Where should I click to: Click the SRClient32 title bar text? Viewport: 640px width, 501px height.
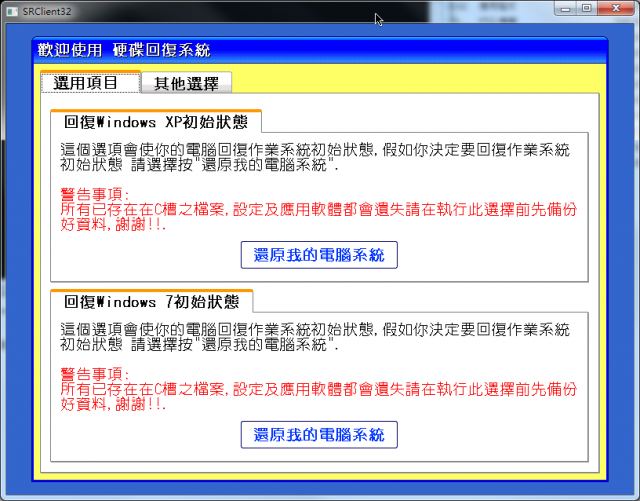(x=47, y=11)
